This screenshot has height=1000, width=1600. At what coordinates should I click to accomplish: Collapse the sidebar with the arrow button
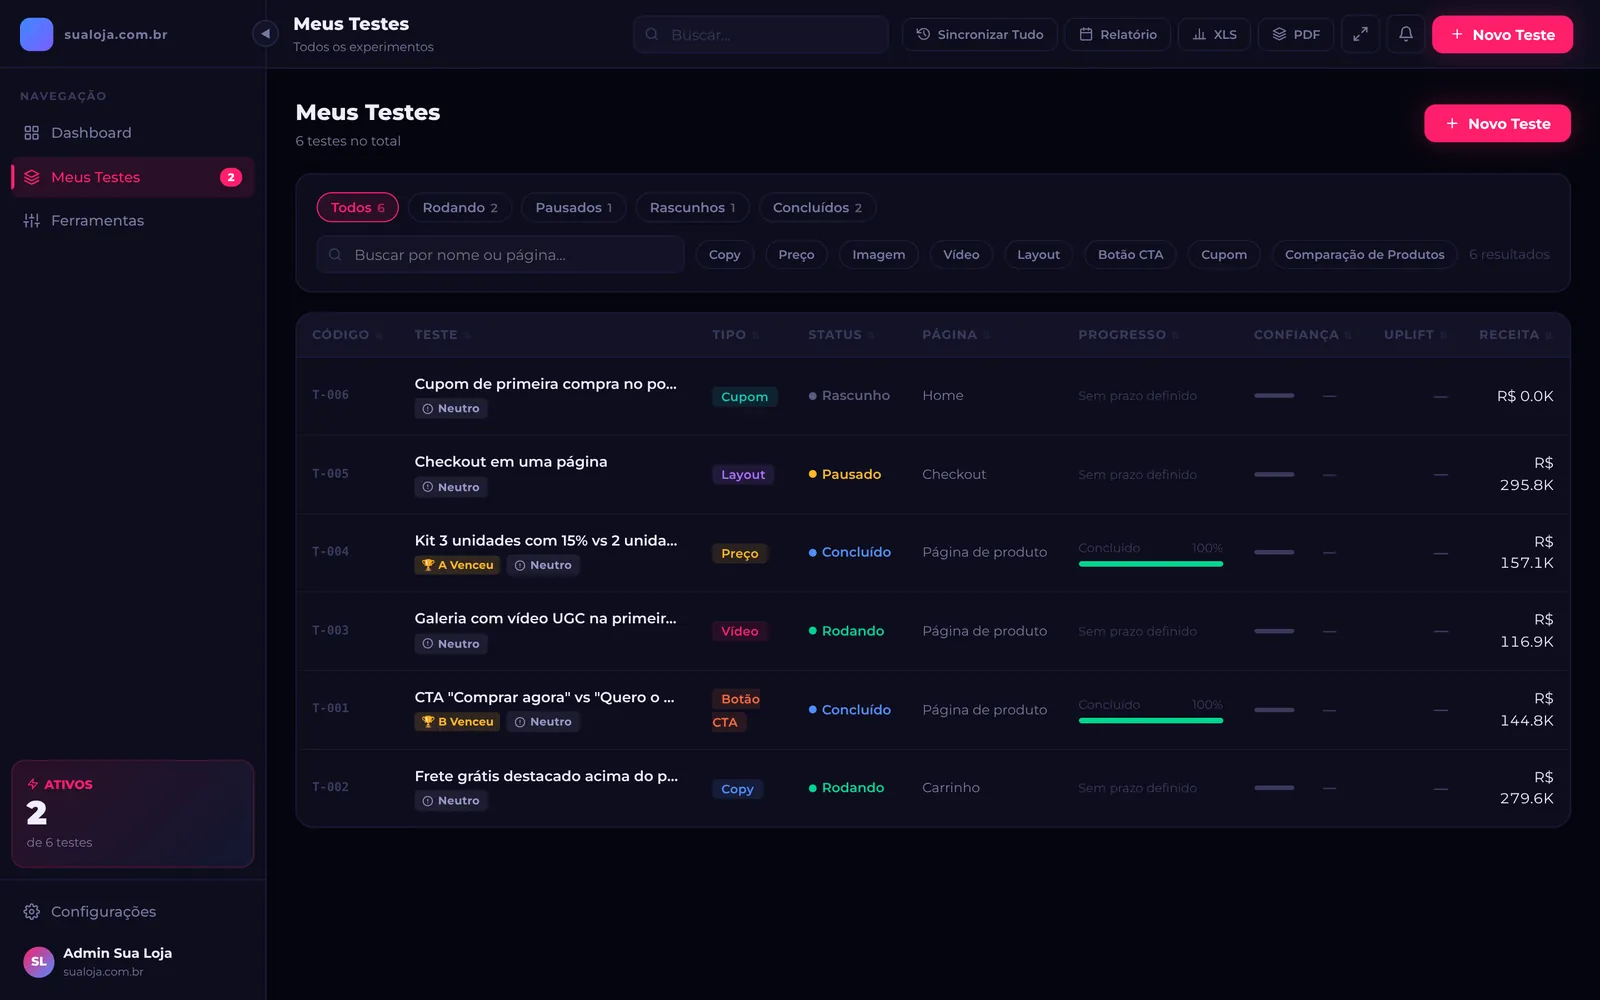coord(265,34)
